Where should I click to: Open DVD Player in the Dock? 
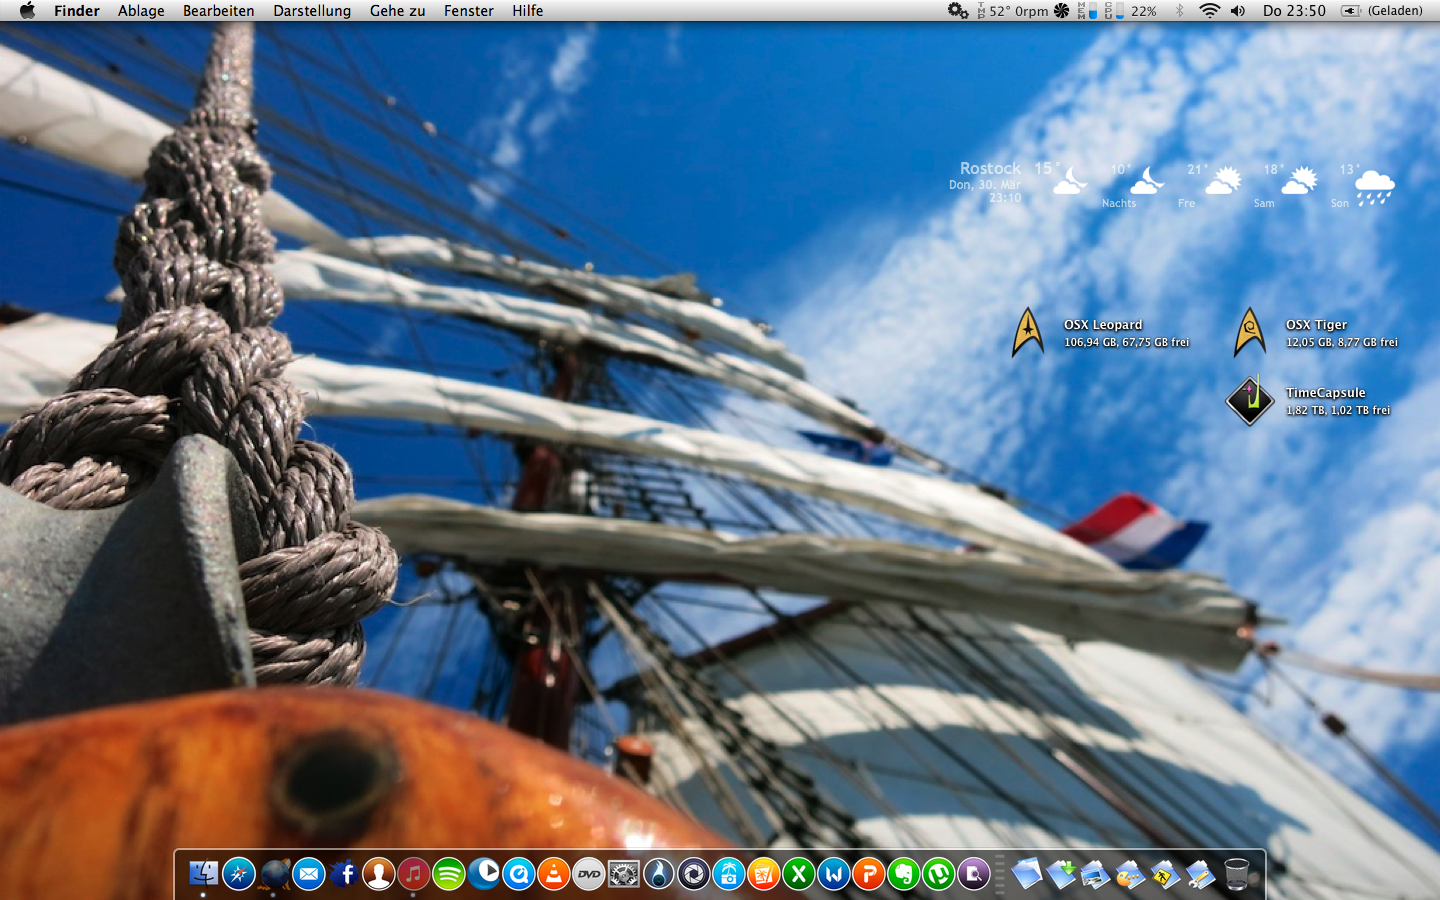coord(589,874)
